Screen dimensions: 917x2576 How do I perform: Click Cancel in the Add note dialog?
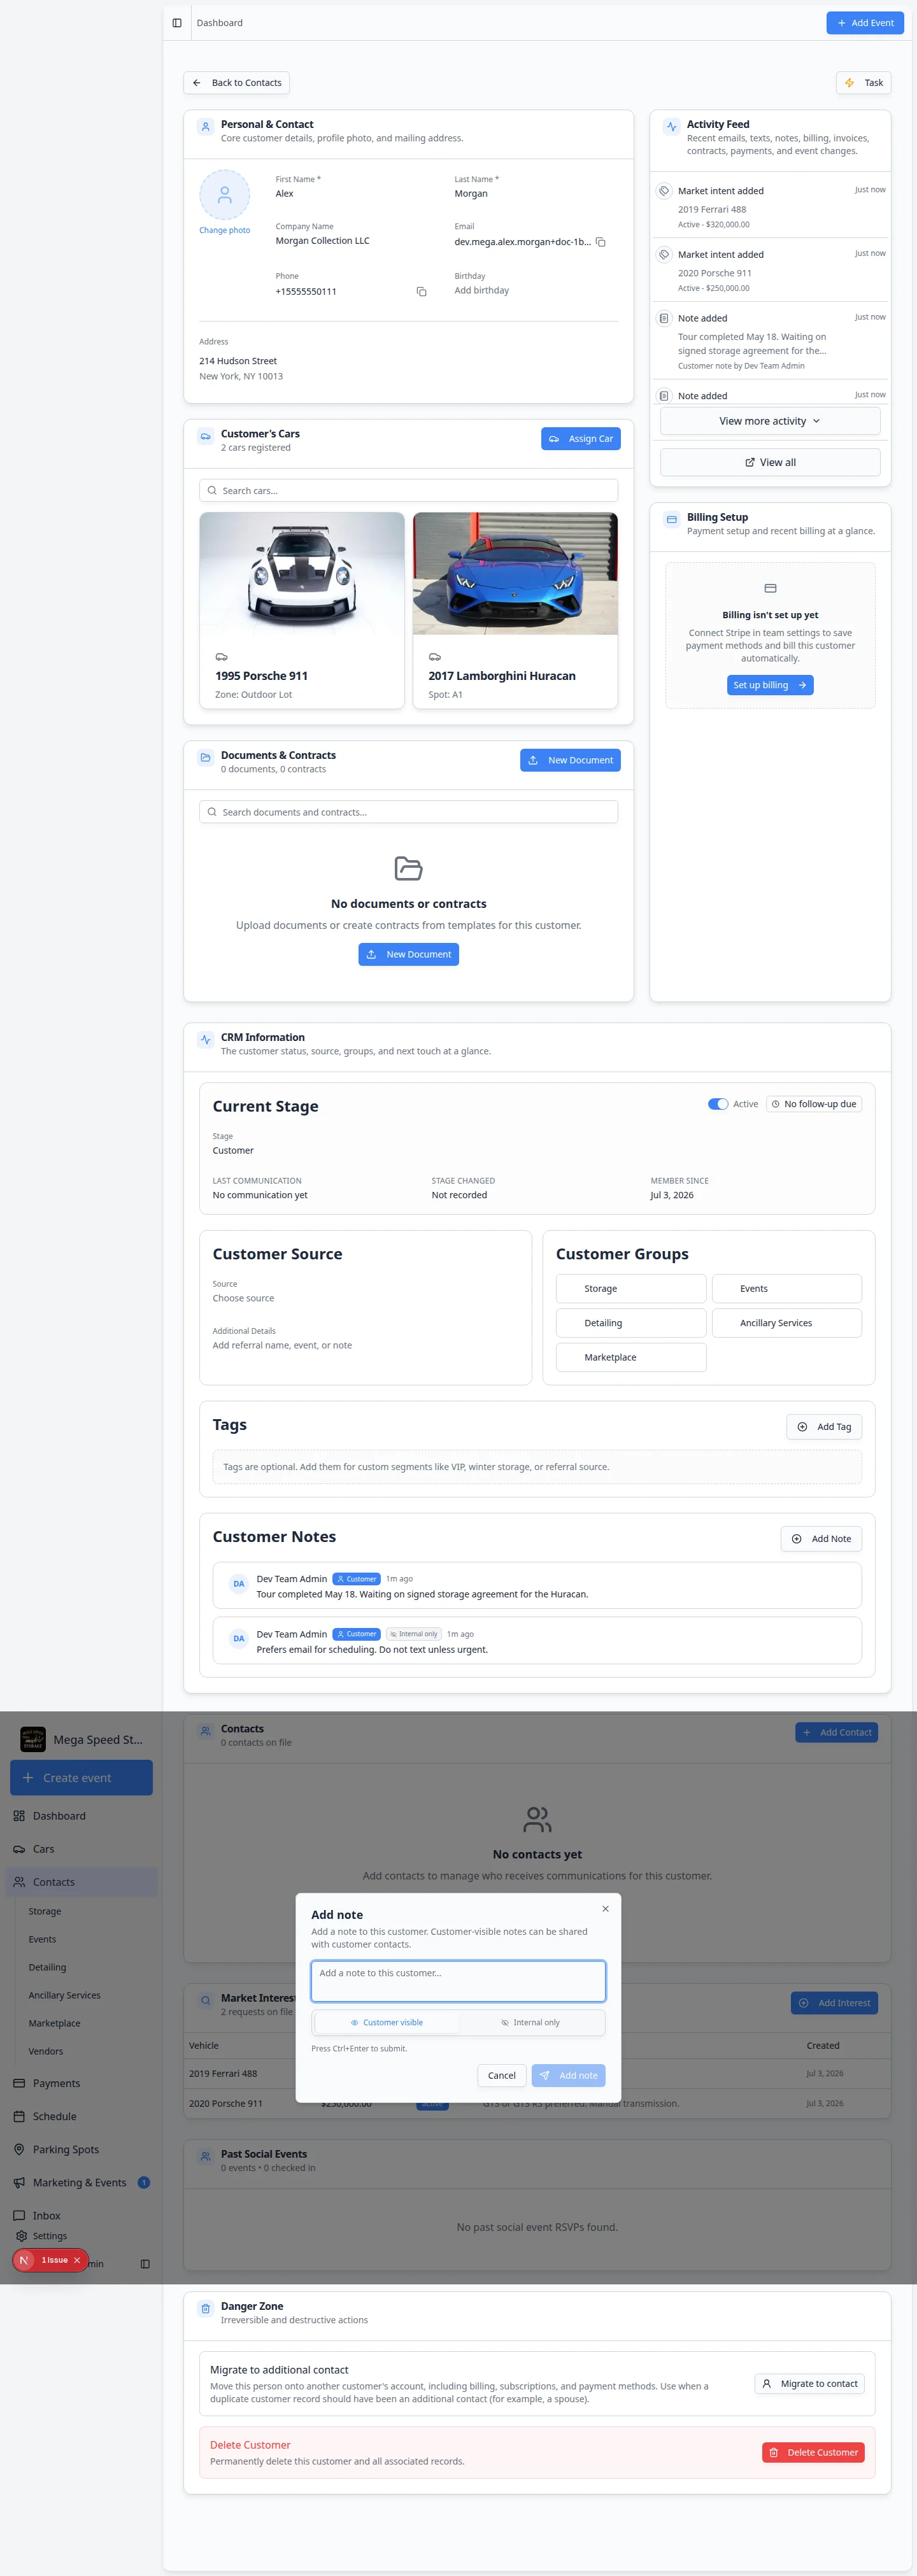pos(502,2075)
